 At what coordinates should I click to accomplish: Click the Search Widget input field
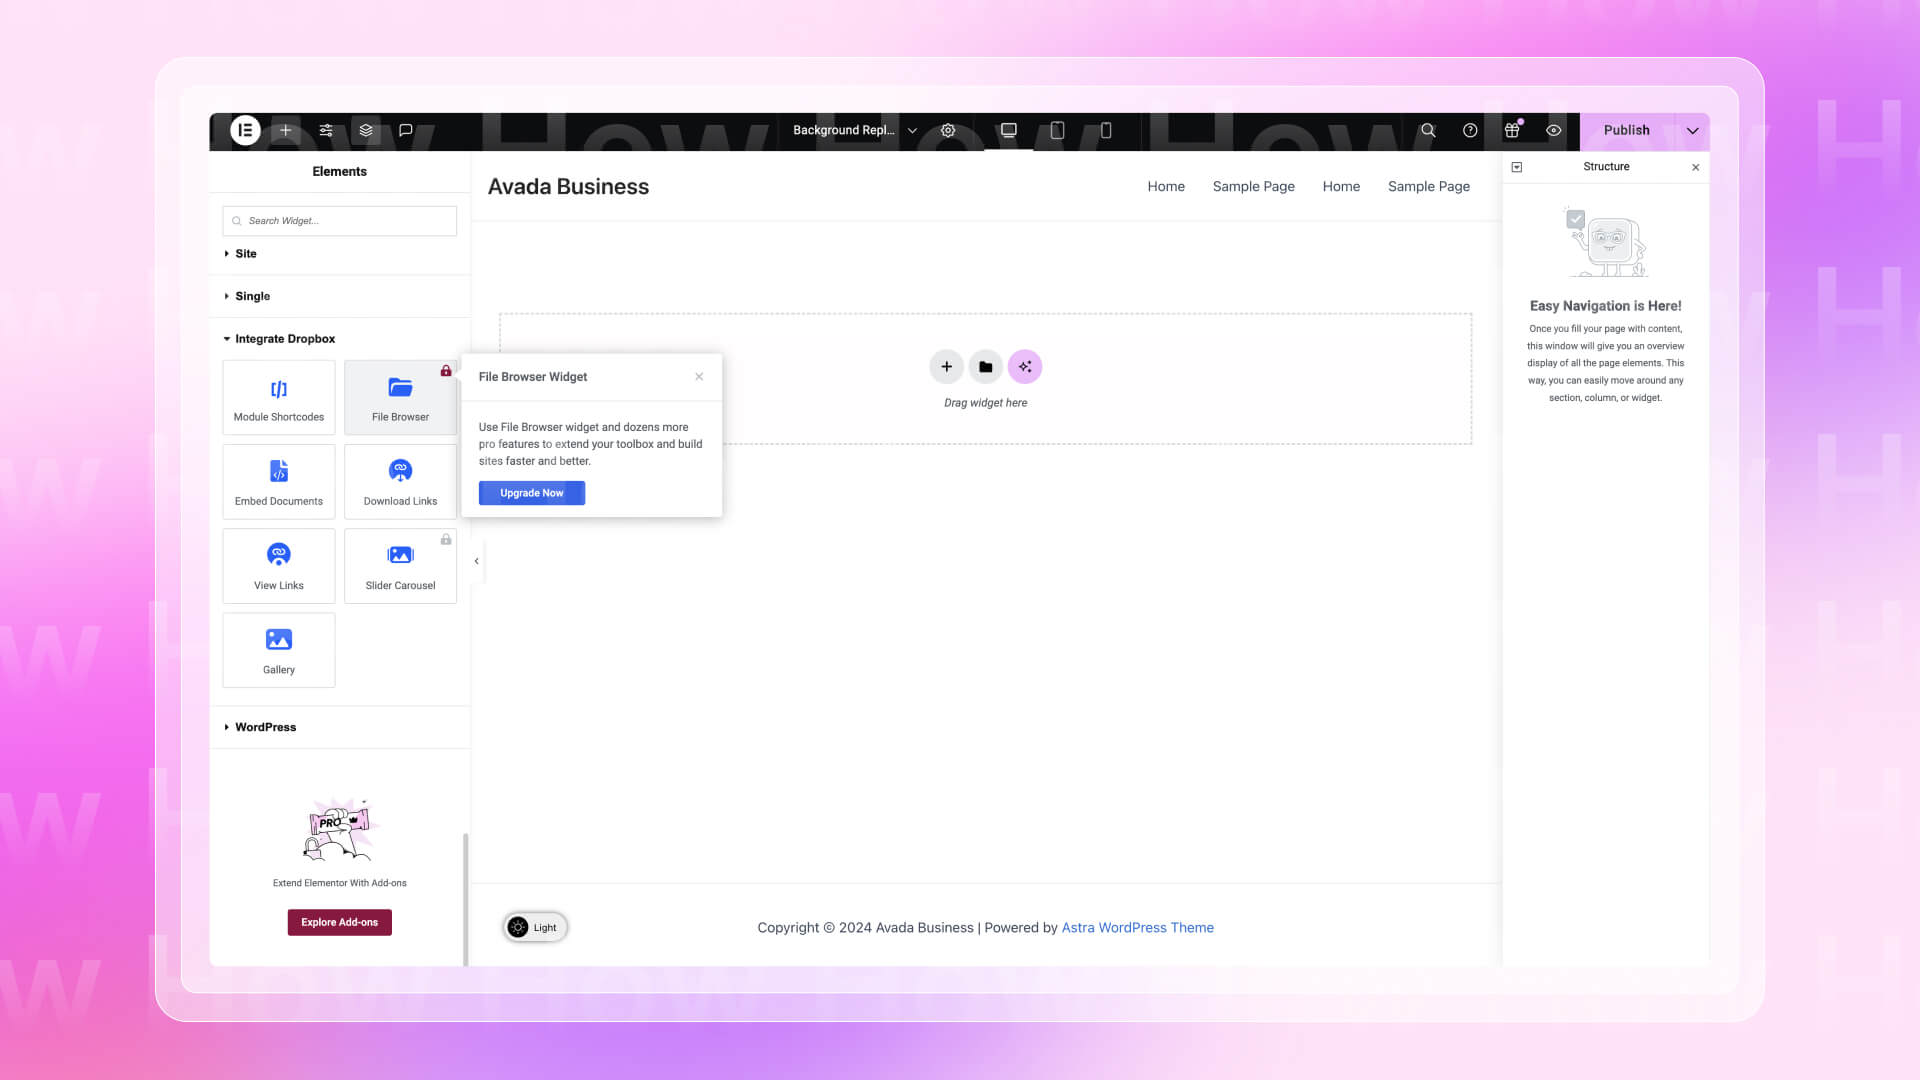click(x=339, y=220)
